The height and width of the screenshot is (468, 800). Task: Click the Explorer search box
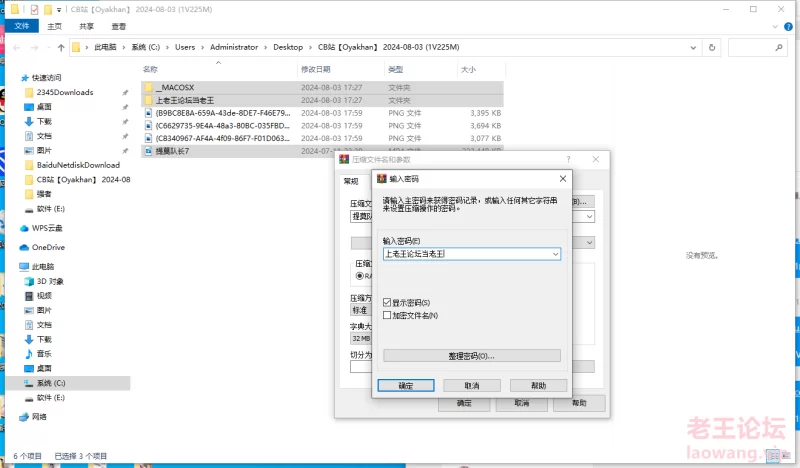[x=757, y=47]
